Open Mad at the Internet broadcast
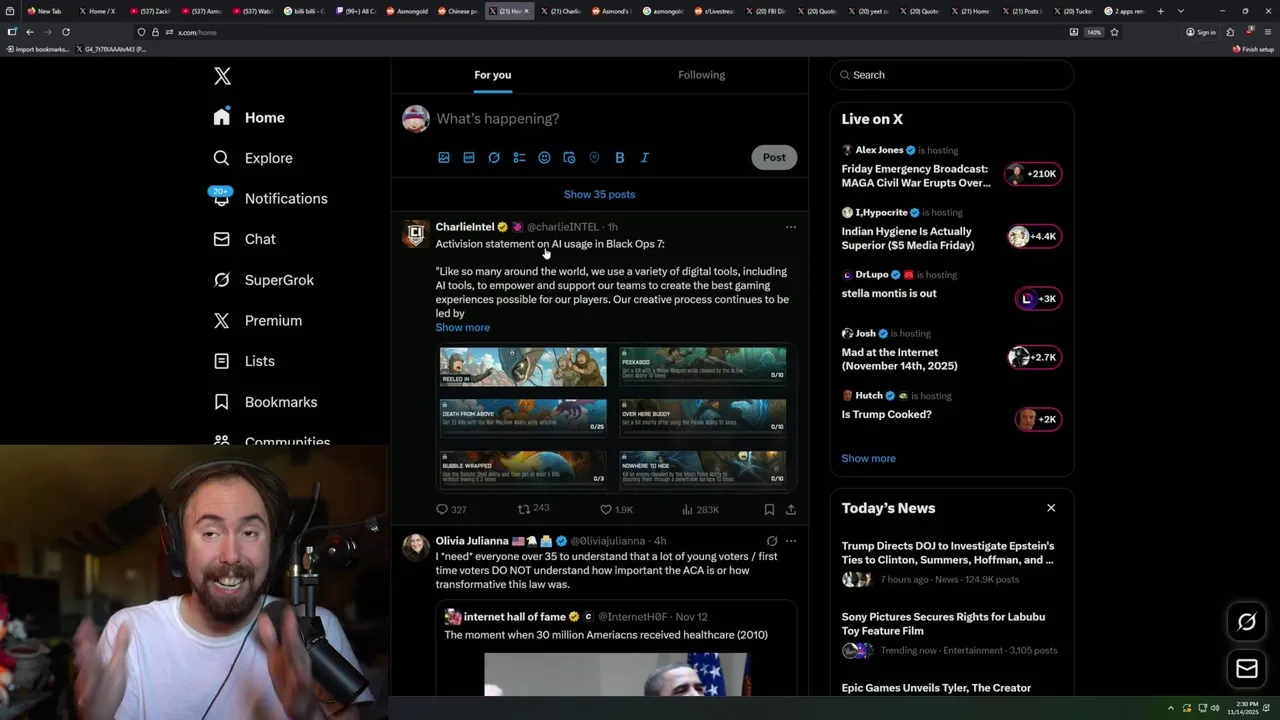This screenshot has width=1280, height=720. click(x=951, y=350)
